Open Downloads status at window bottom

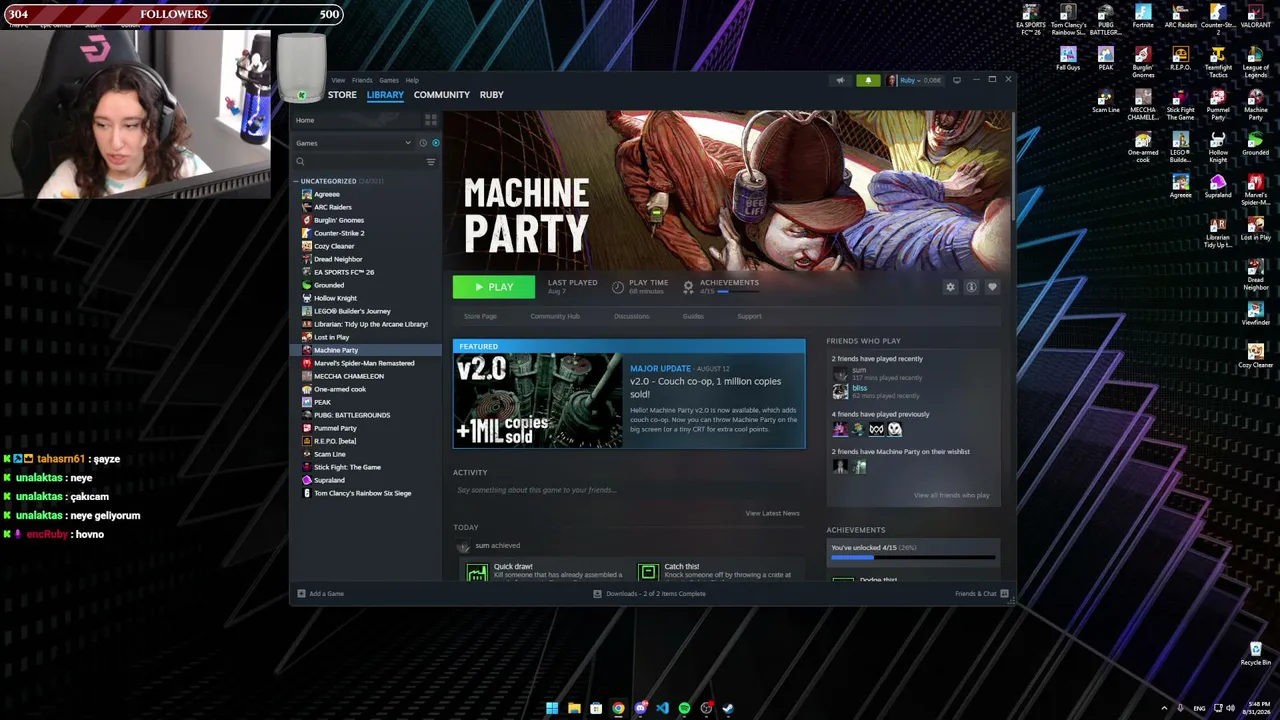point(649,594)
